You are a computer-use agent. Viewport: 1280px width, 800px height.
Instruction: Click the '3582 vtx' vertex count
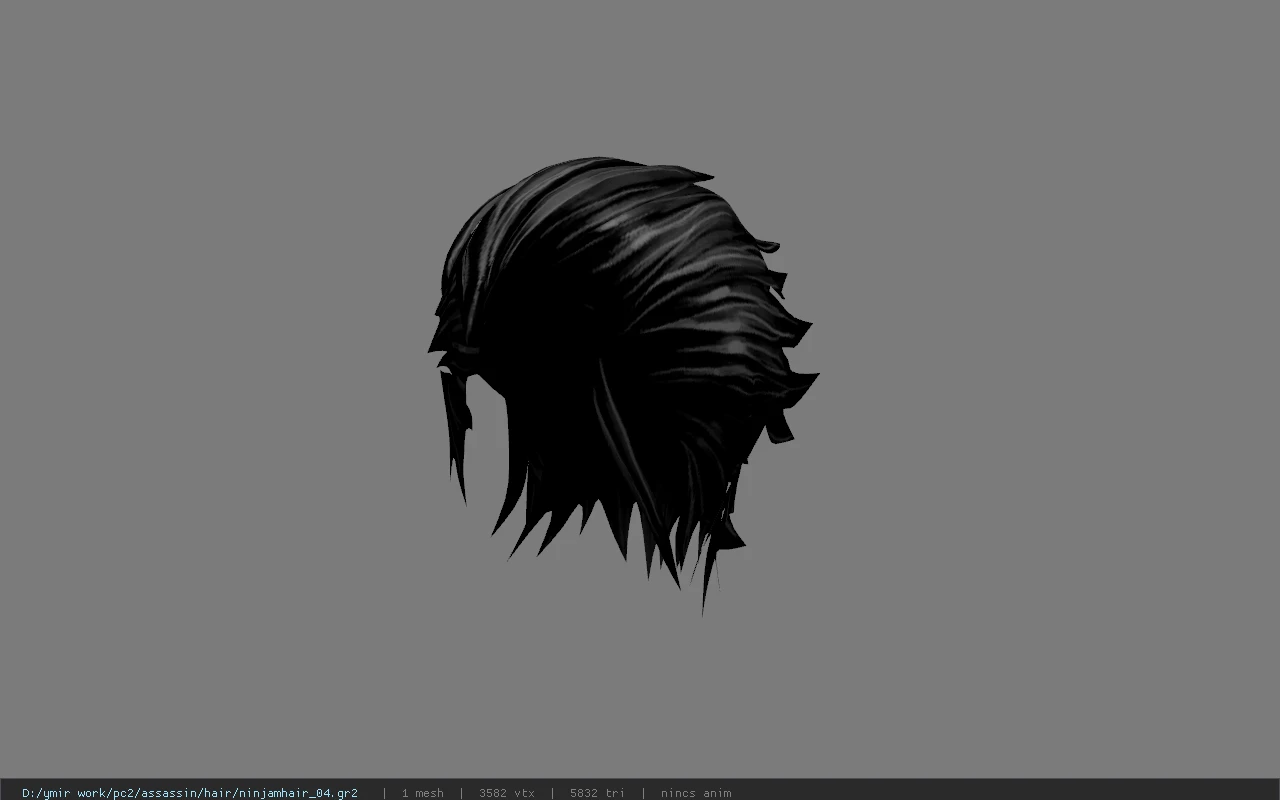[x=507, y=793]
